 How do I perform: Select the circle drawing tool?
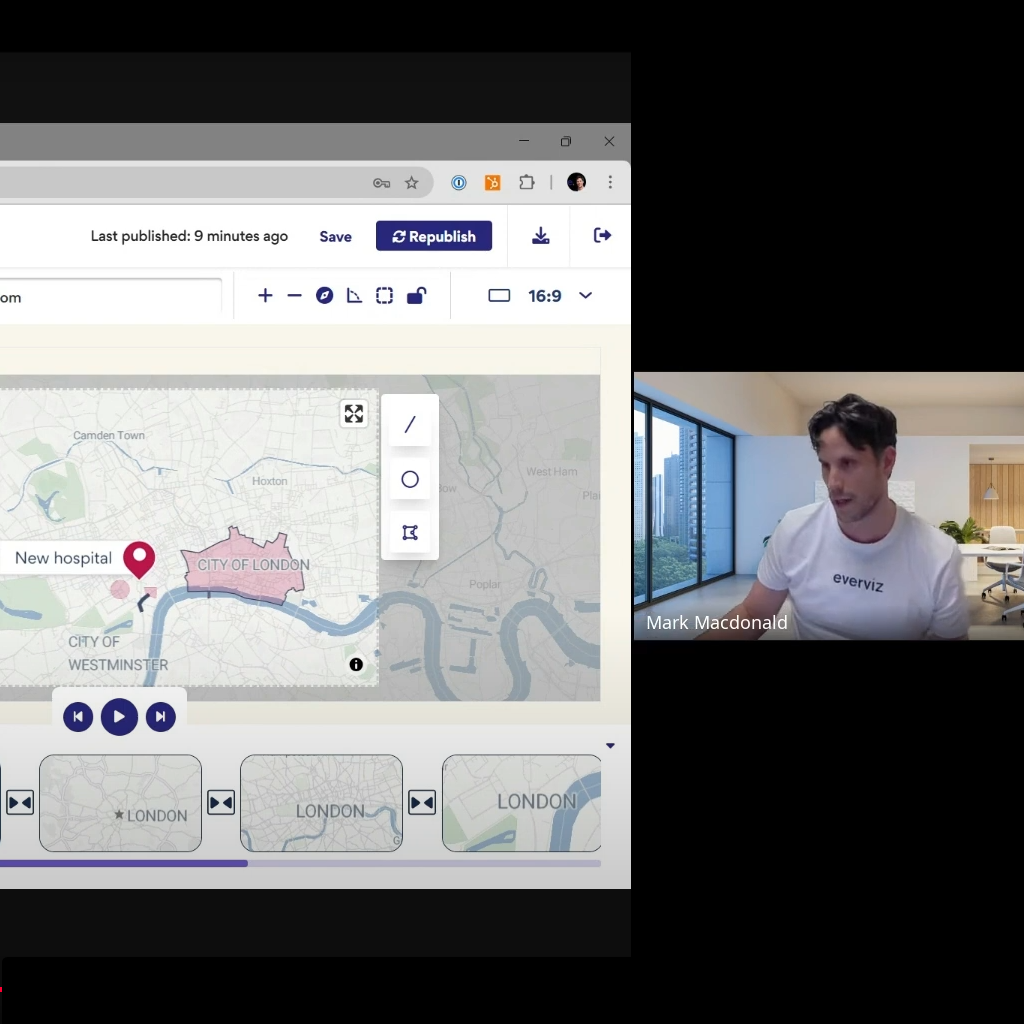(x=410, y=479)
